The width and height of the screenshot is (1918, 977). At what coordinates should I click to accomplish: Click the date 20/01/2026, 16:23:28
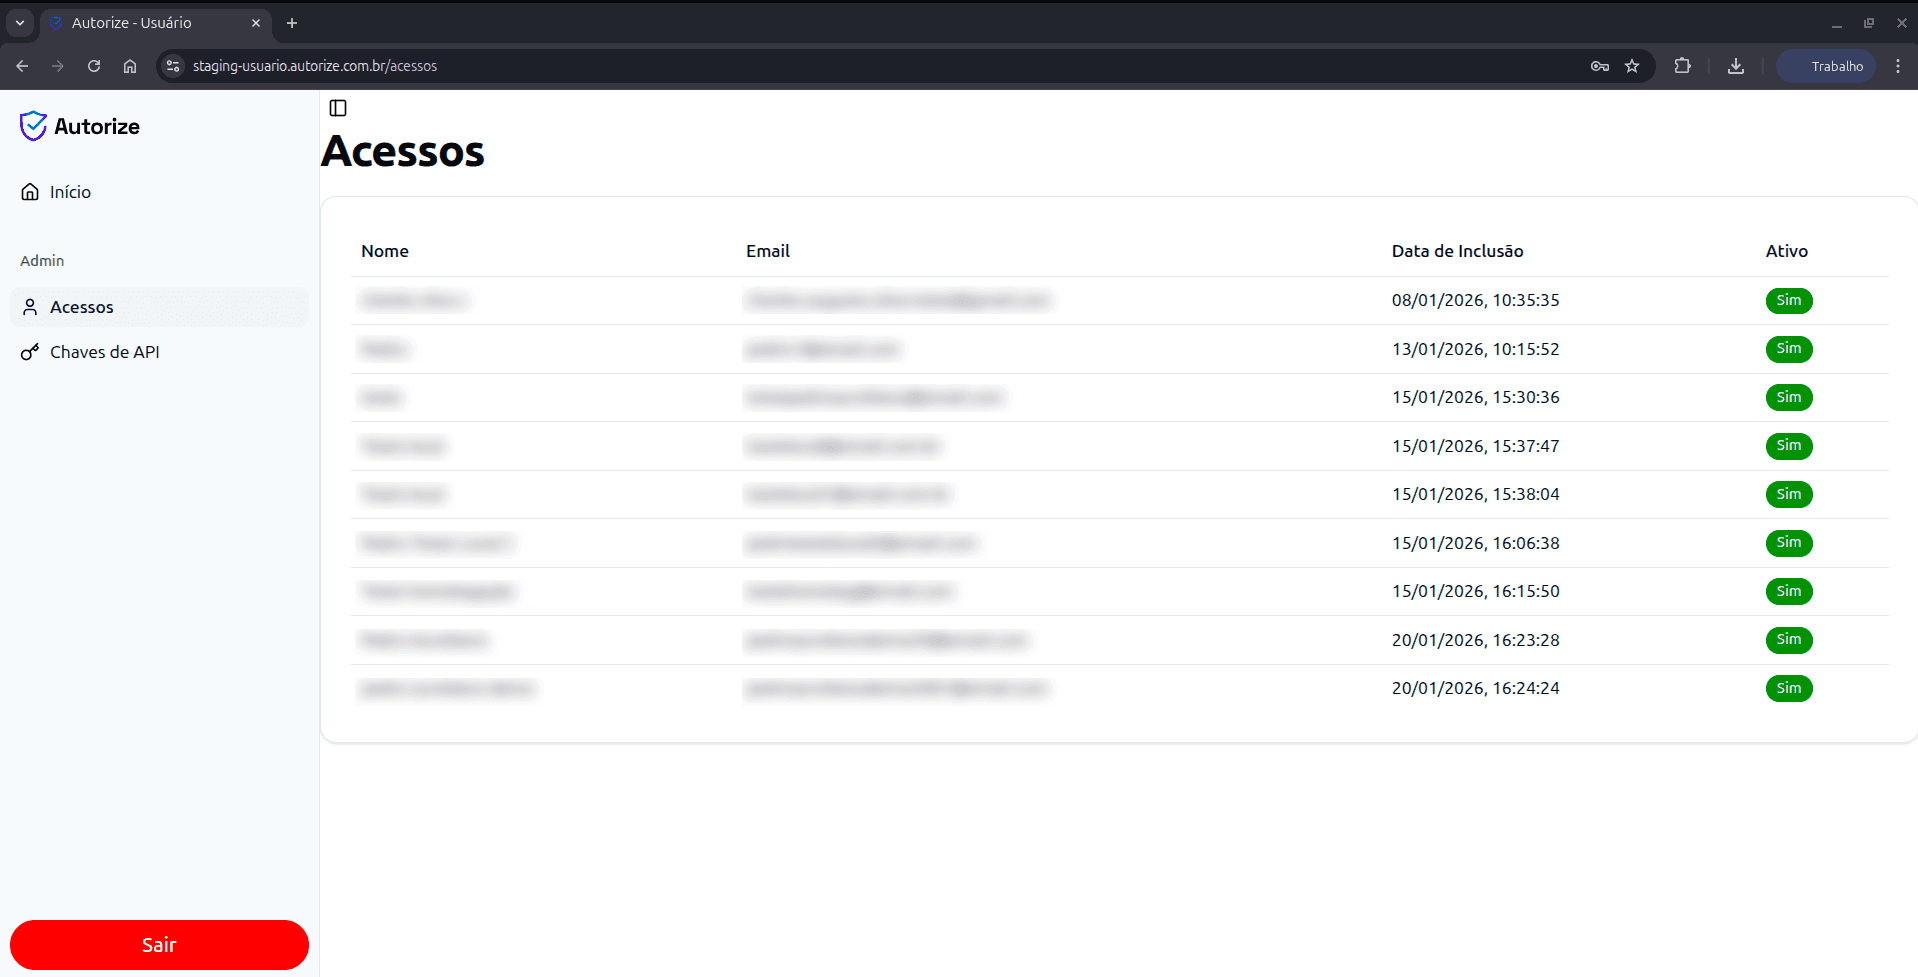coord(1475,640)
